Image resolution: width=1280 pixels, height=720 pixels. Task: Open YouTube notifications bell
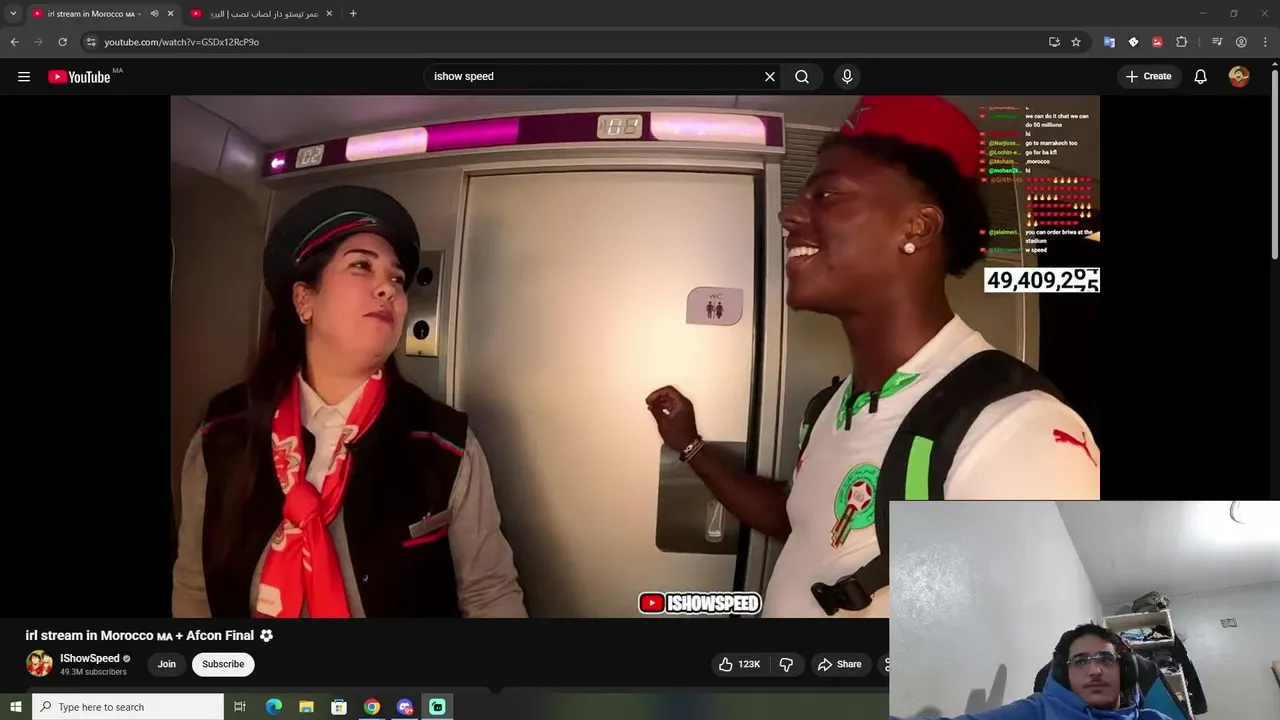pyautogui.click(x=1201, y=76)
